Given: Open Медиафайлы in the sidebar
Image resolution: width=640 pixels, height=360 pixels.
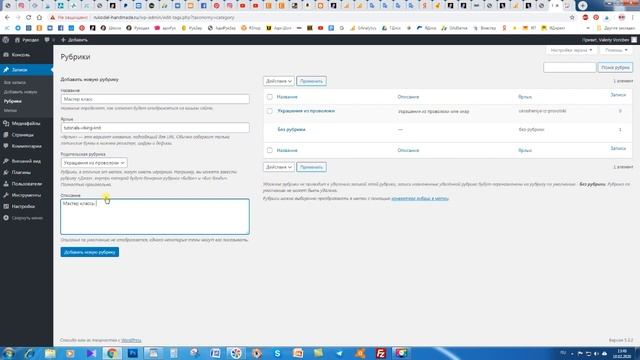Looking at the screenshot, I should (x=27, y=123).
